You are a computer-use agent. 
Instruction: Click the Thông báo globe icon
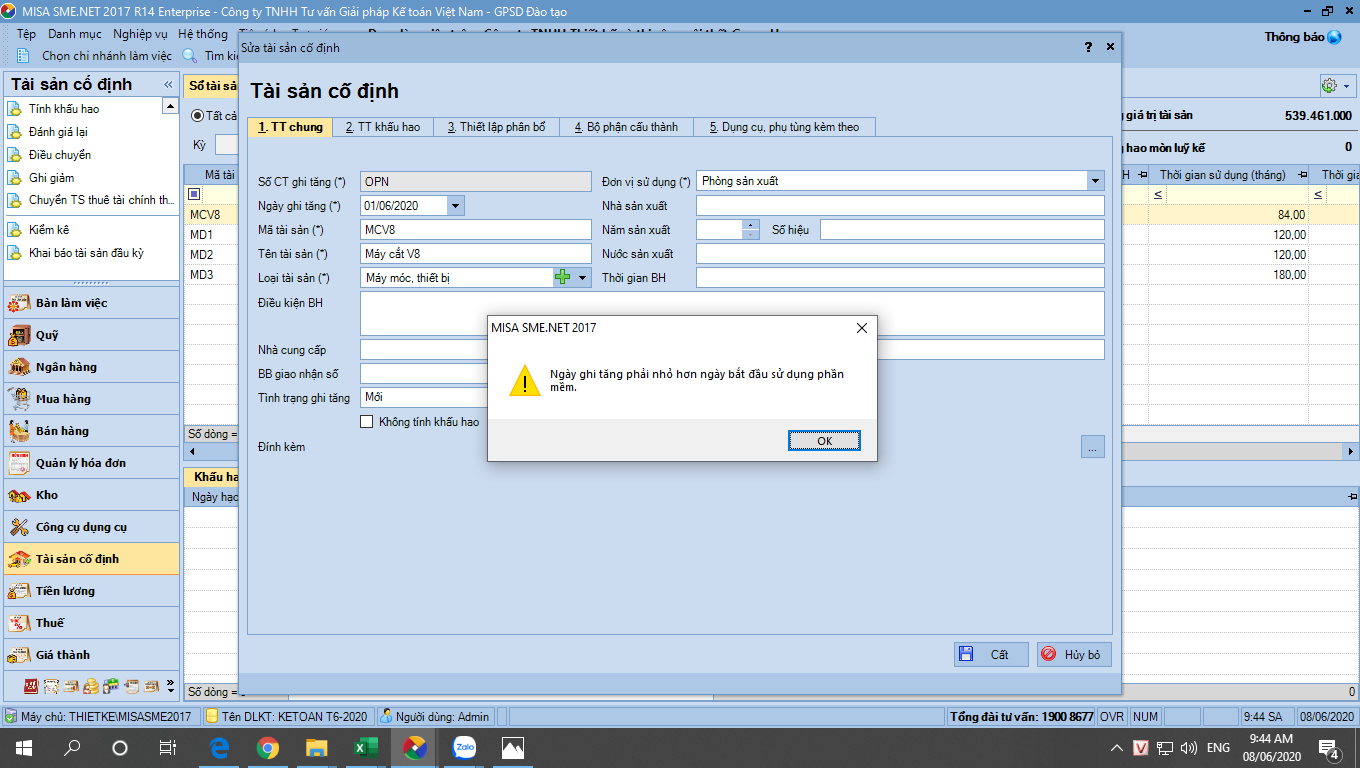[1334, 37]
